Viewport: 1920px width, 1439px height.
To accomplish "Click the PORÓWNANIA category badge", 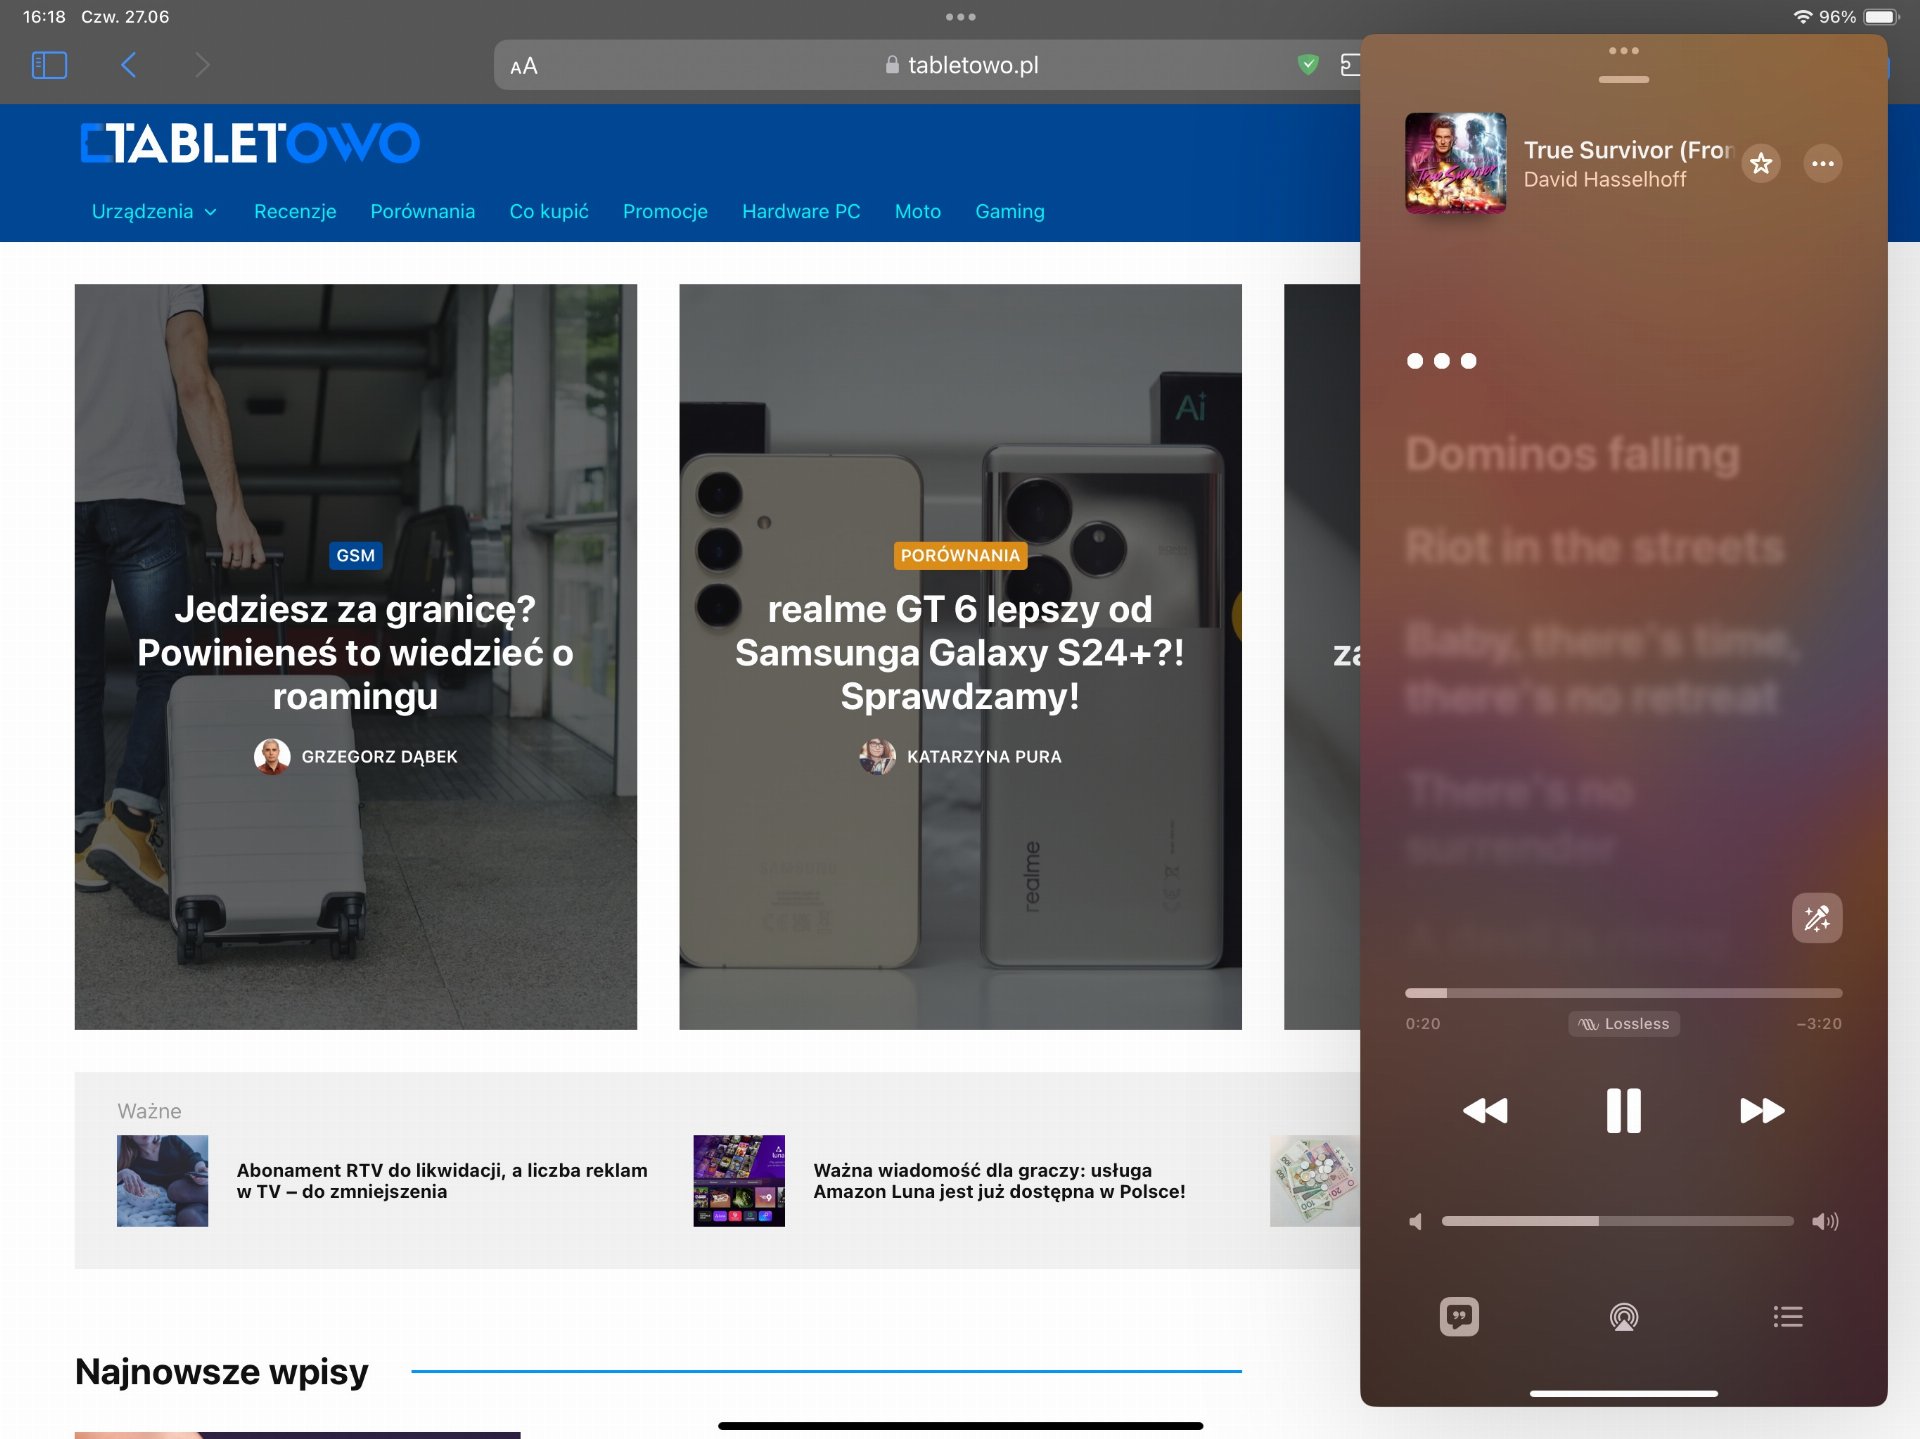I will pos(960,555).
